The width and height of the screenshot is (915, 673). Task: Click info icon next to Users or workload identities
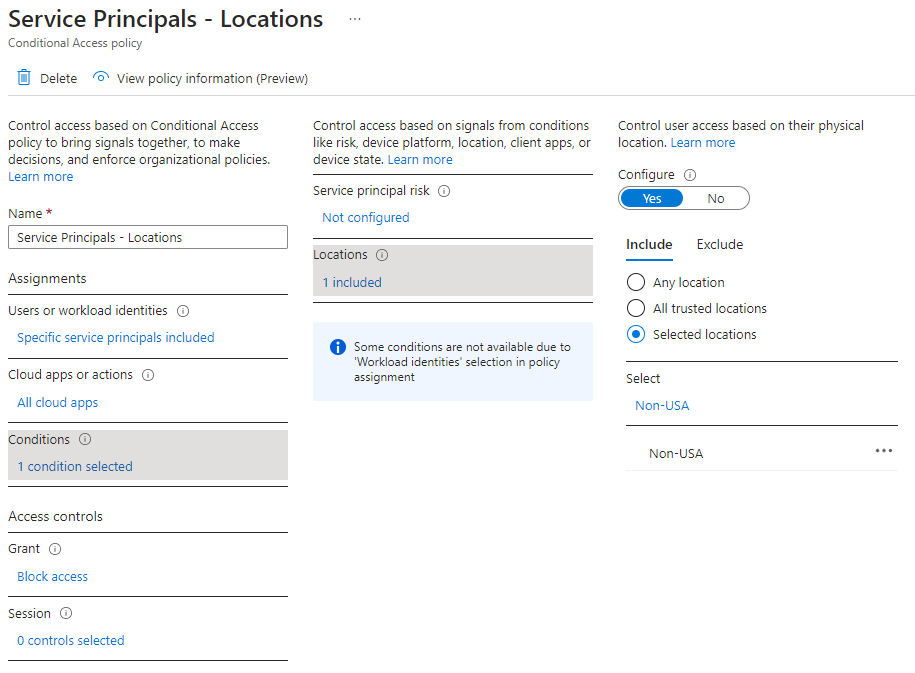coord(183,311)
